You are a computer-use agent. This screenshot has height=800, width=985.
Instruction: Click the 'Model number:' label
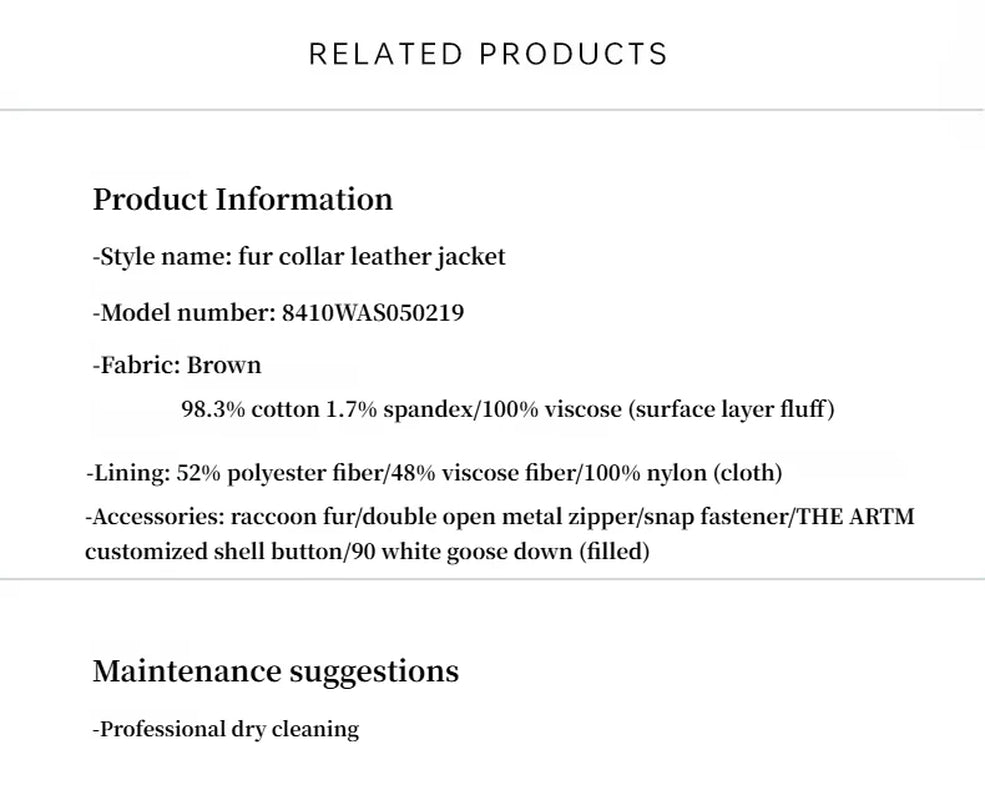[187, 313]
